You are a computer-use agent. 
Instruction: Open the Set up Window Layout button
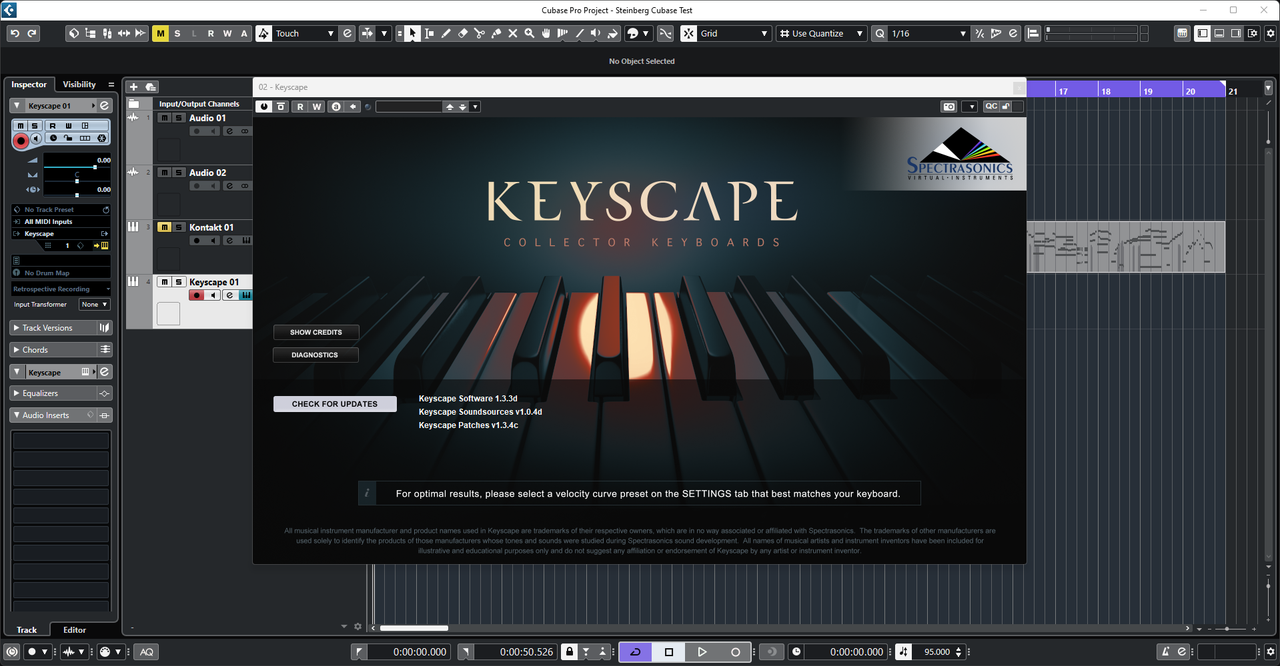pos(1253,33)
